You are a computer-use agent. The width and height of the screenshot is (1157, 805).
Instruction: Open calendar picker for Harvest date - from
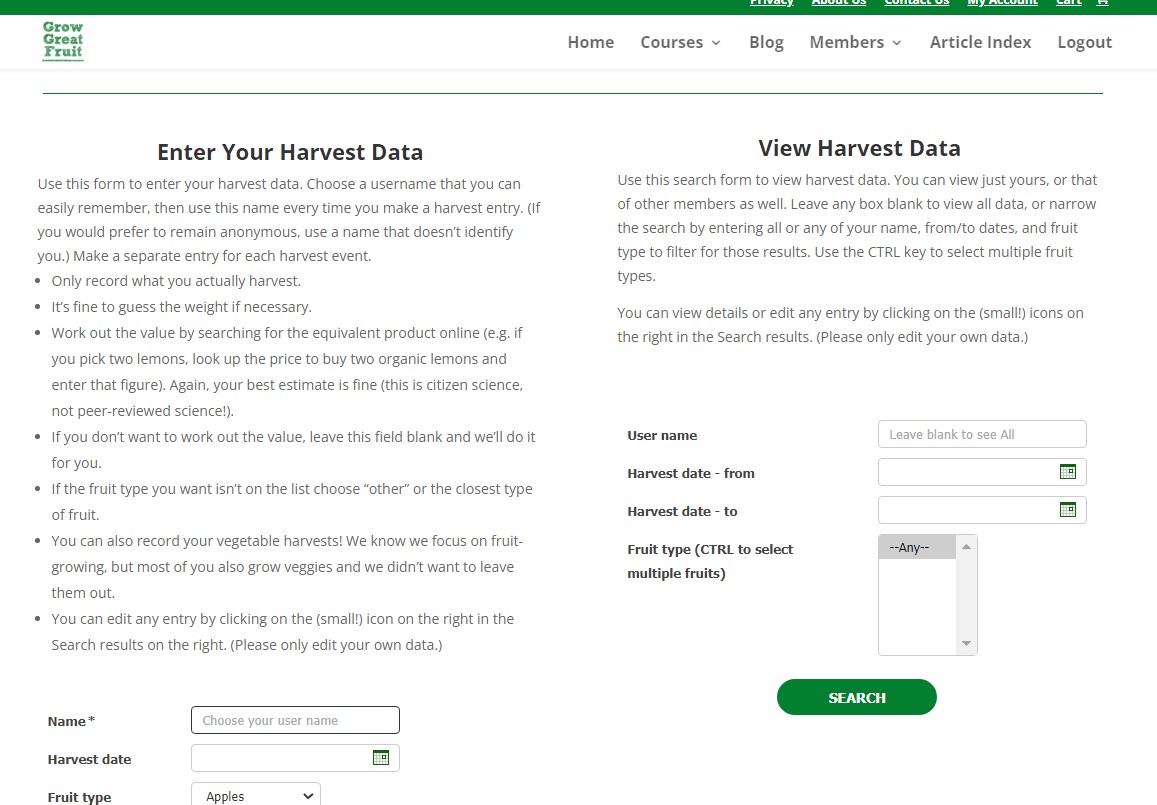[1067, 471]
